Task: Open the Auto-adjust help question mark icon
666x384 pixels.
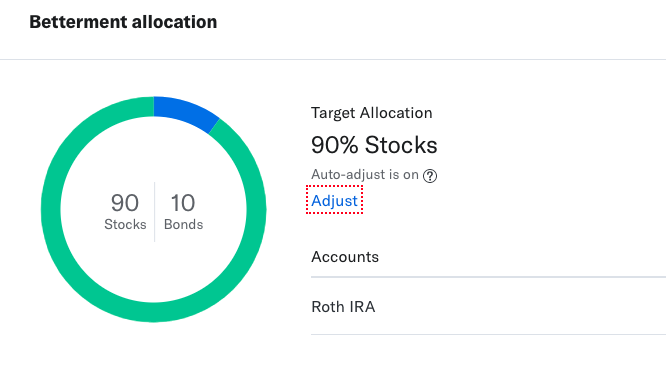Action: [x=430, y=175]
